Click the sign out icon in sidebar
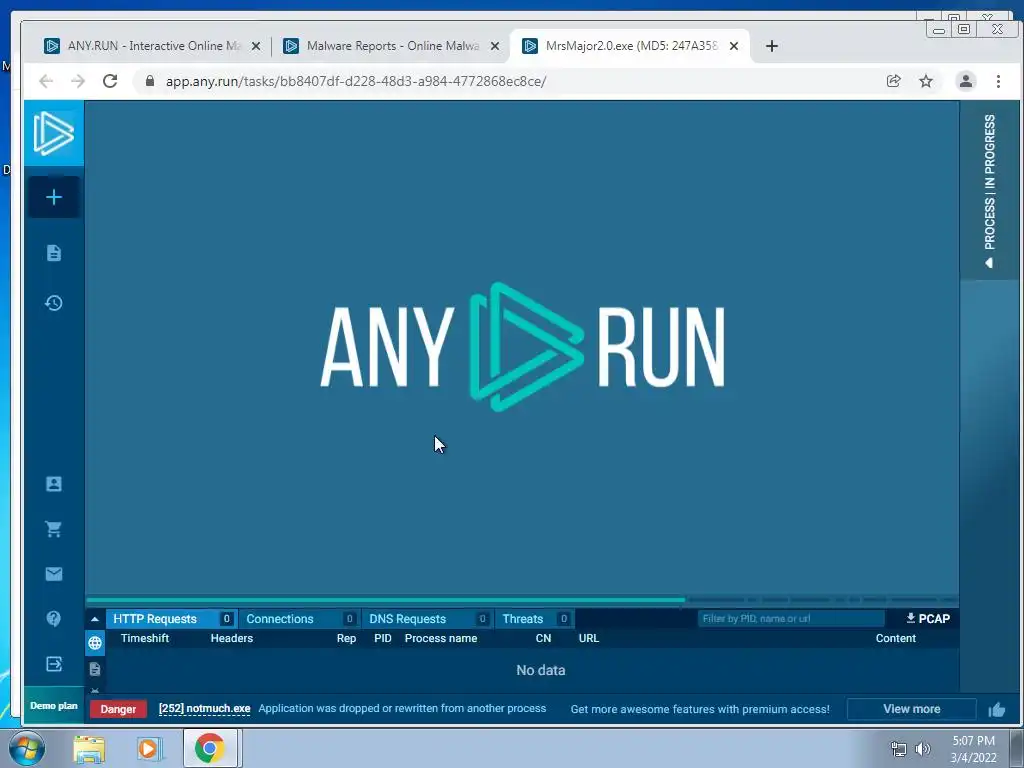Screen dimensions: 1024x768 [x=54, y=664]
